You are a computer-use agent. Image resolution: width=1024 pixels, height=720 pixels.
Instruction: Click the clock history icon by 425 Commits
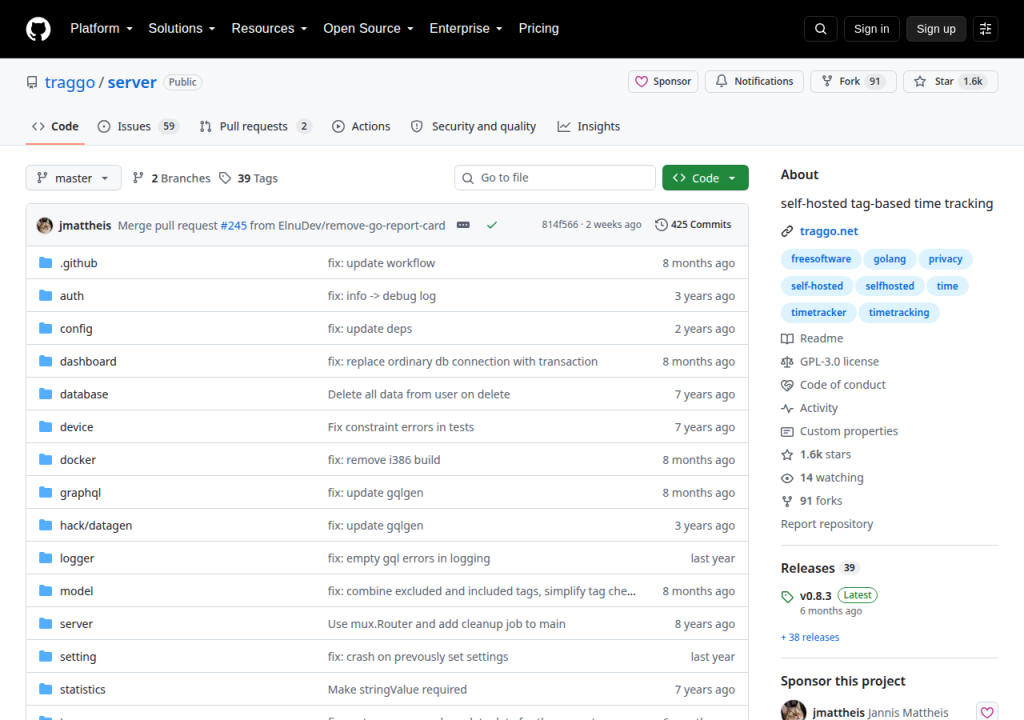661,225
